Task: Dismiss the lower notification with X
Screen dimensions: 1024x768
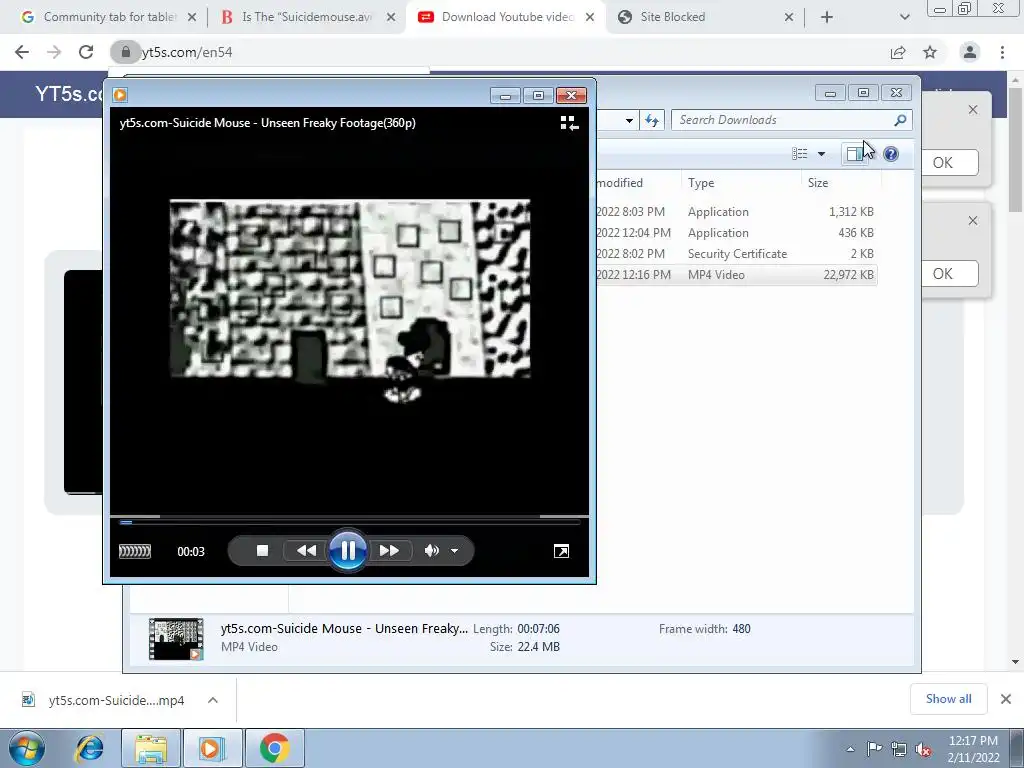Action: tap(973, 221)
